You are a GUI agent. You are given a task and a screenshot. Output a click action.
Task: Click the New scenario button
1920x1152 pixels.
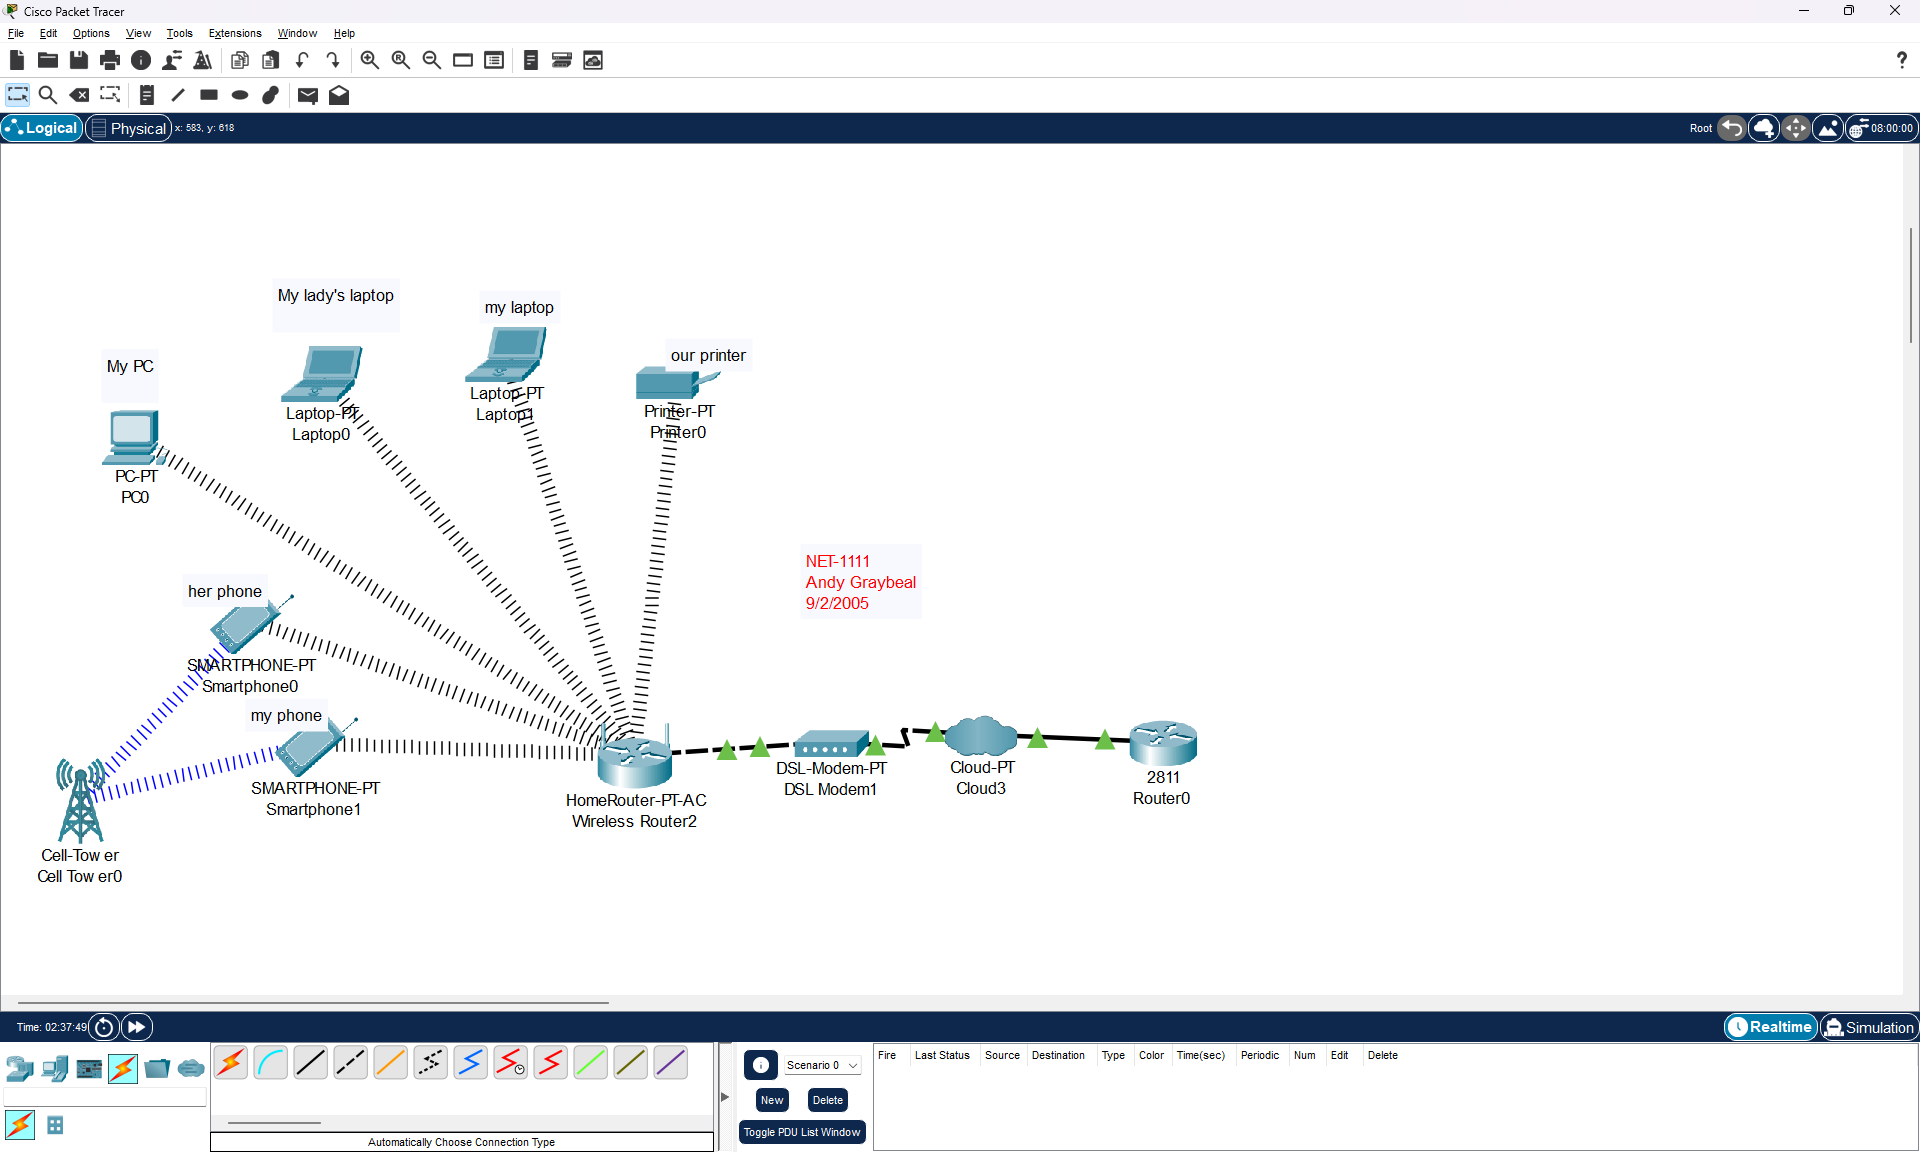pos(772,1100)
